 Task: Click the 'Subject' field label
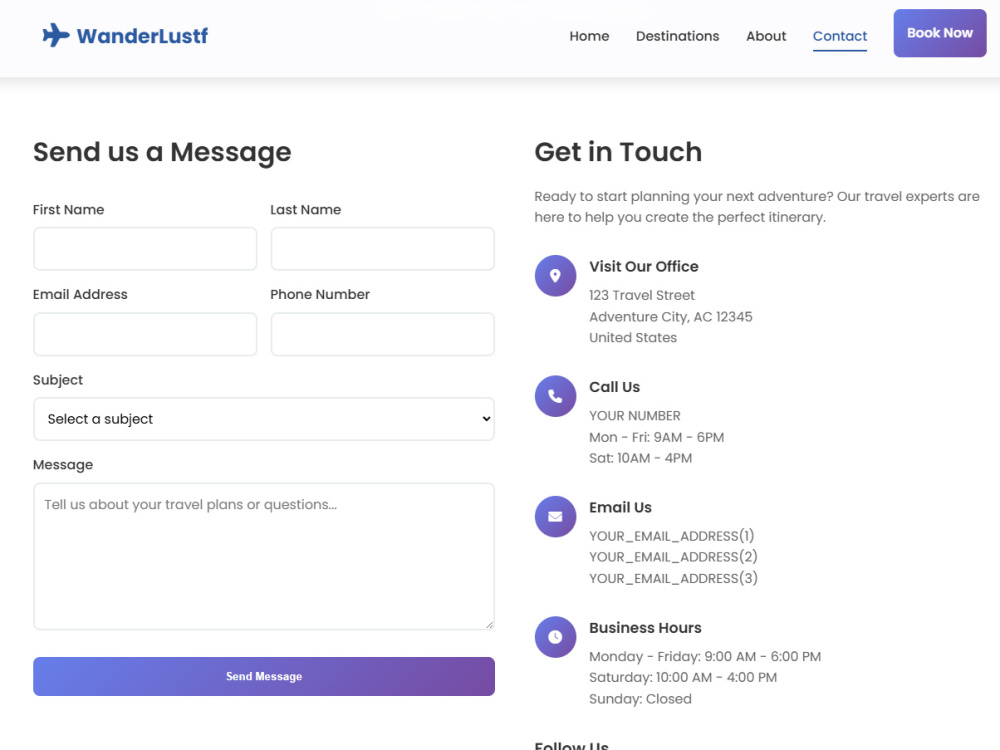pyautogui.click(x=58, y=380)
